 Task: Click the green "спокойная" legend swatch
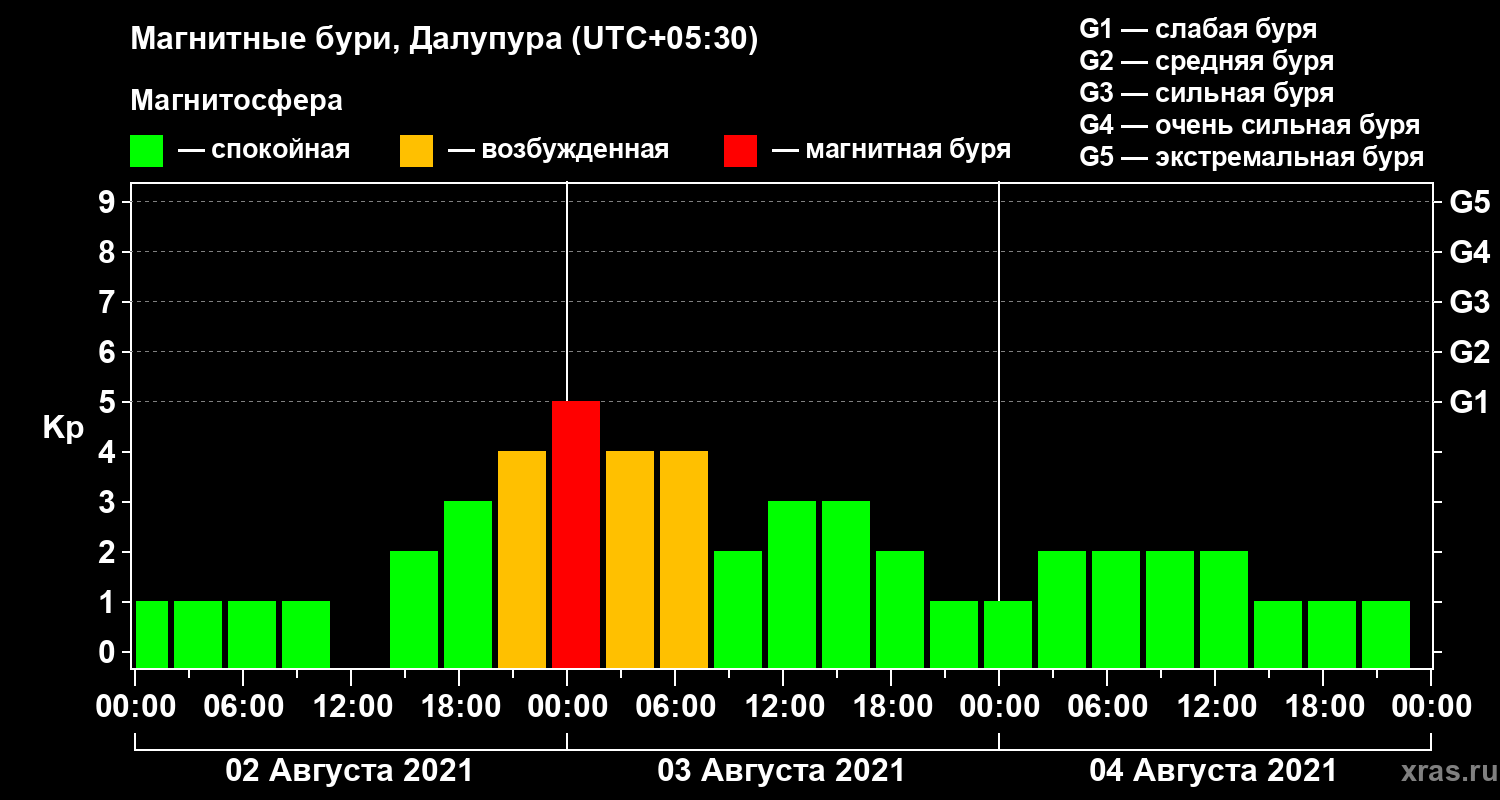[147, 151]
